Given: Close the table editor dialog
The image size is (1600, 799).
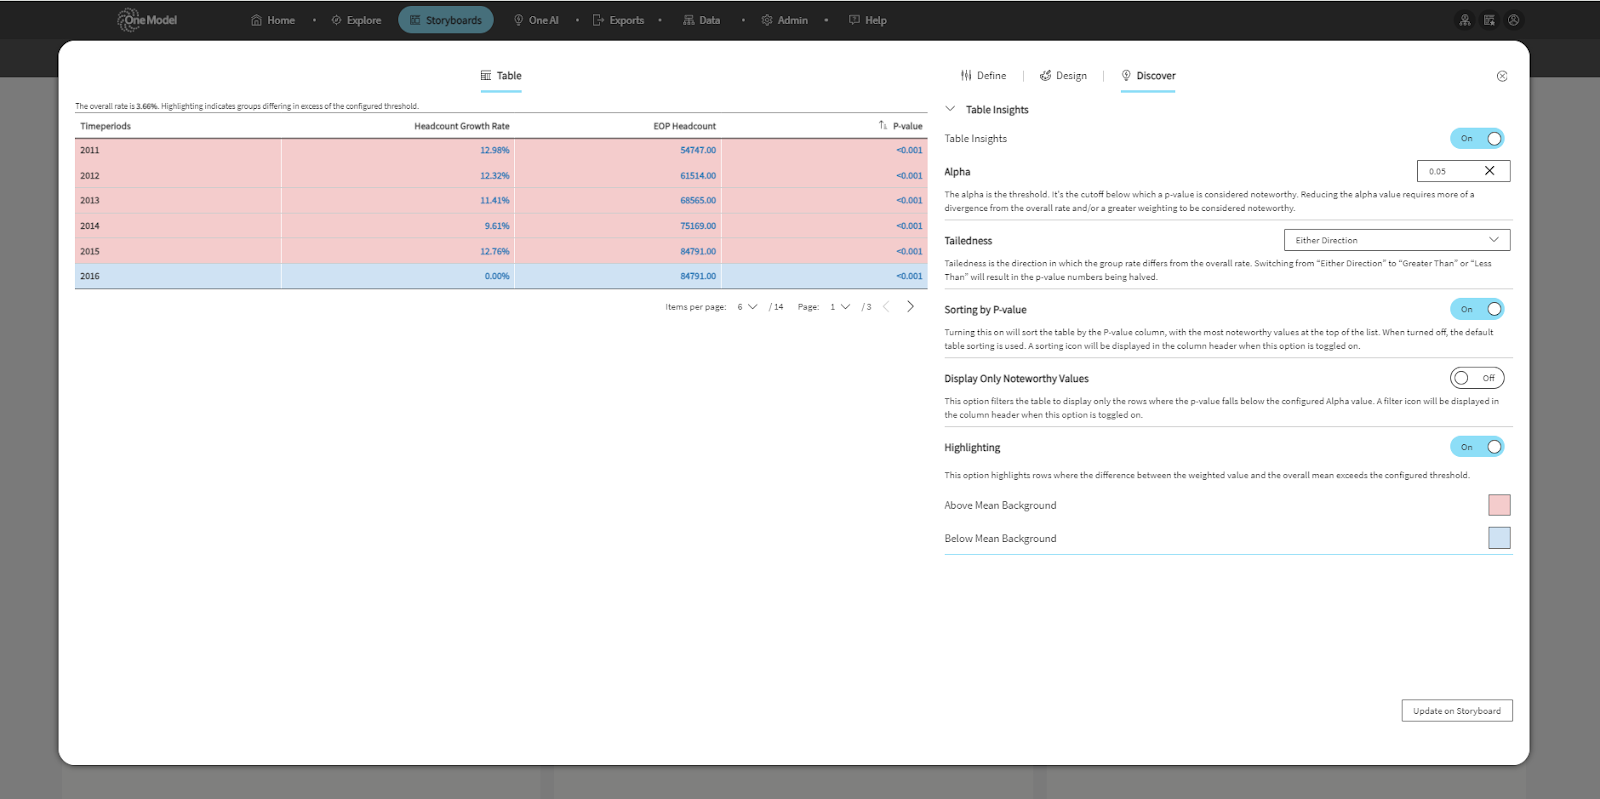Looking at the screenshot, I should (x=1502, y=76).
